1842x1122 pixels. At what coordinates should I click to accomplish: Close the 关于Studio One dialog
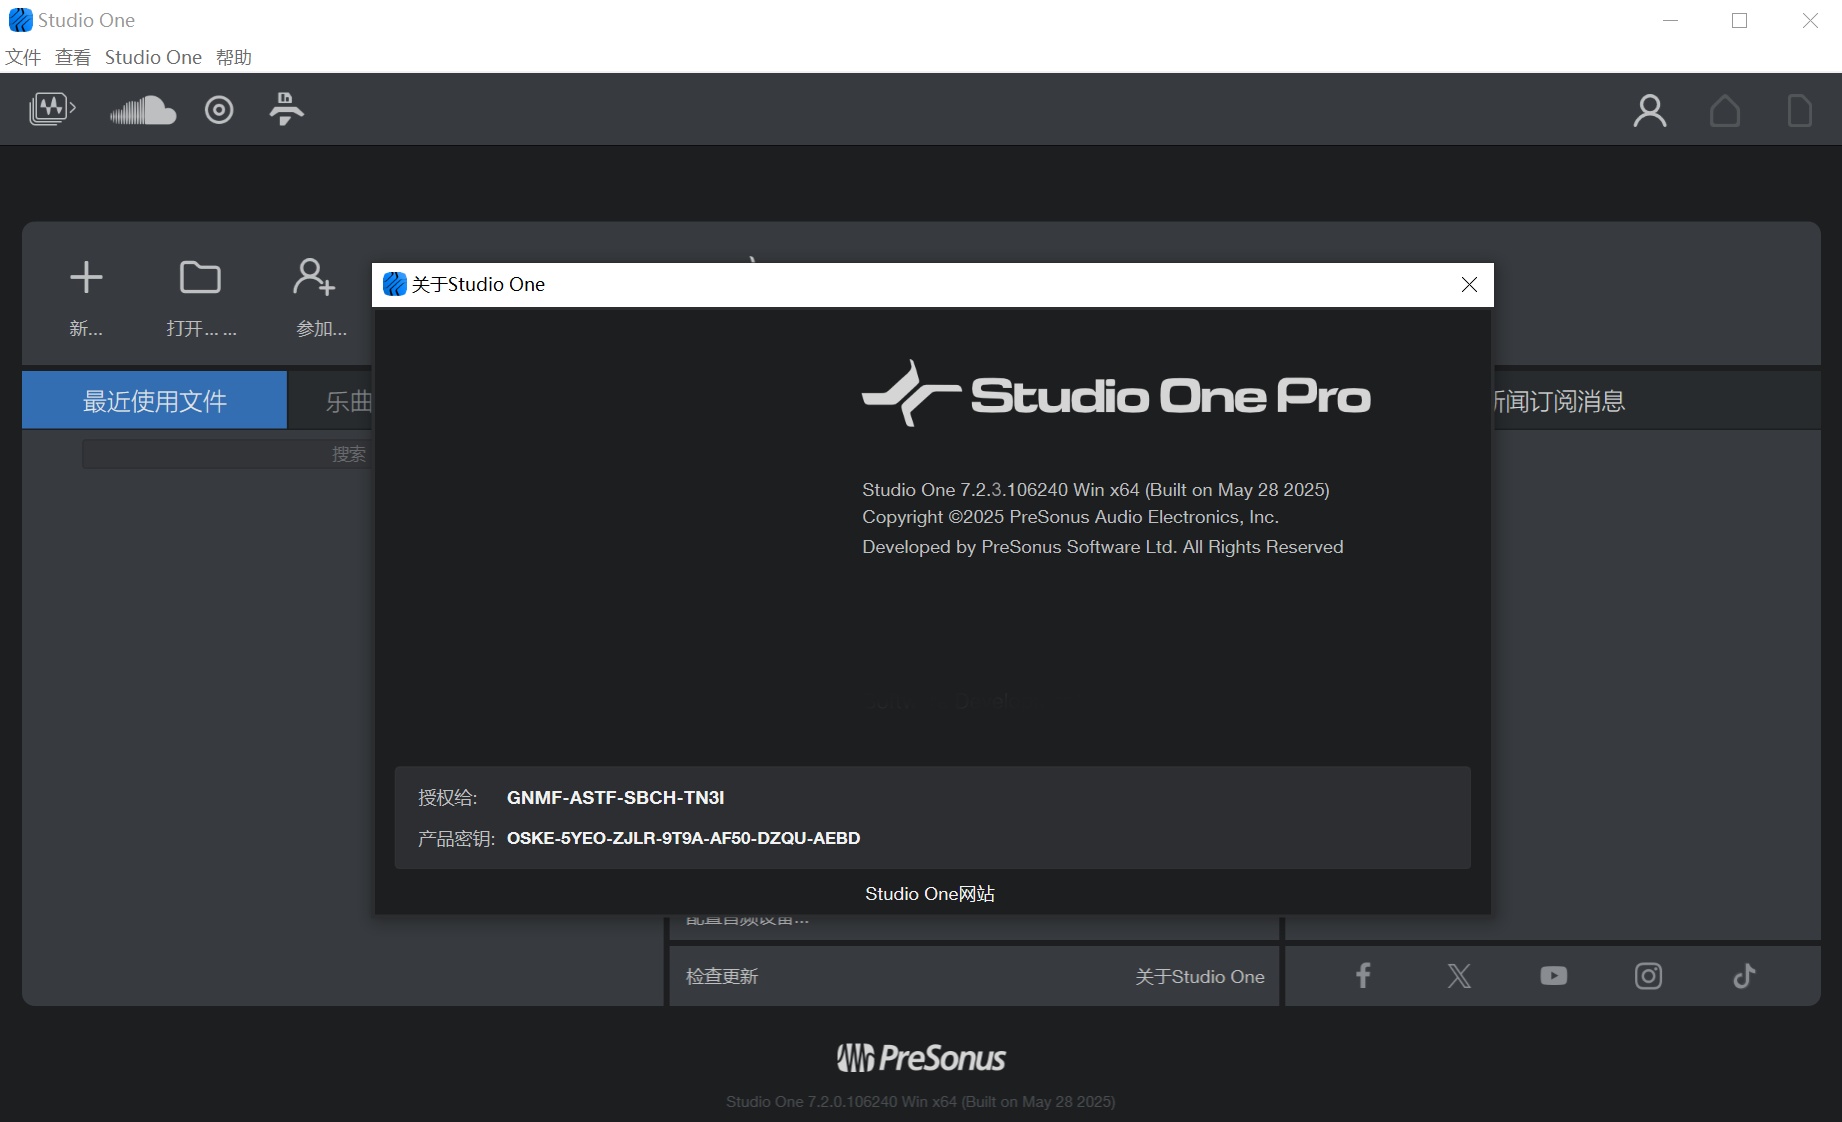pyautogui.click(x=1469, y=285)
